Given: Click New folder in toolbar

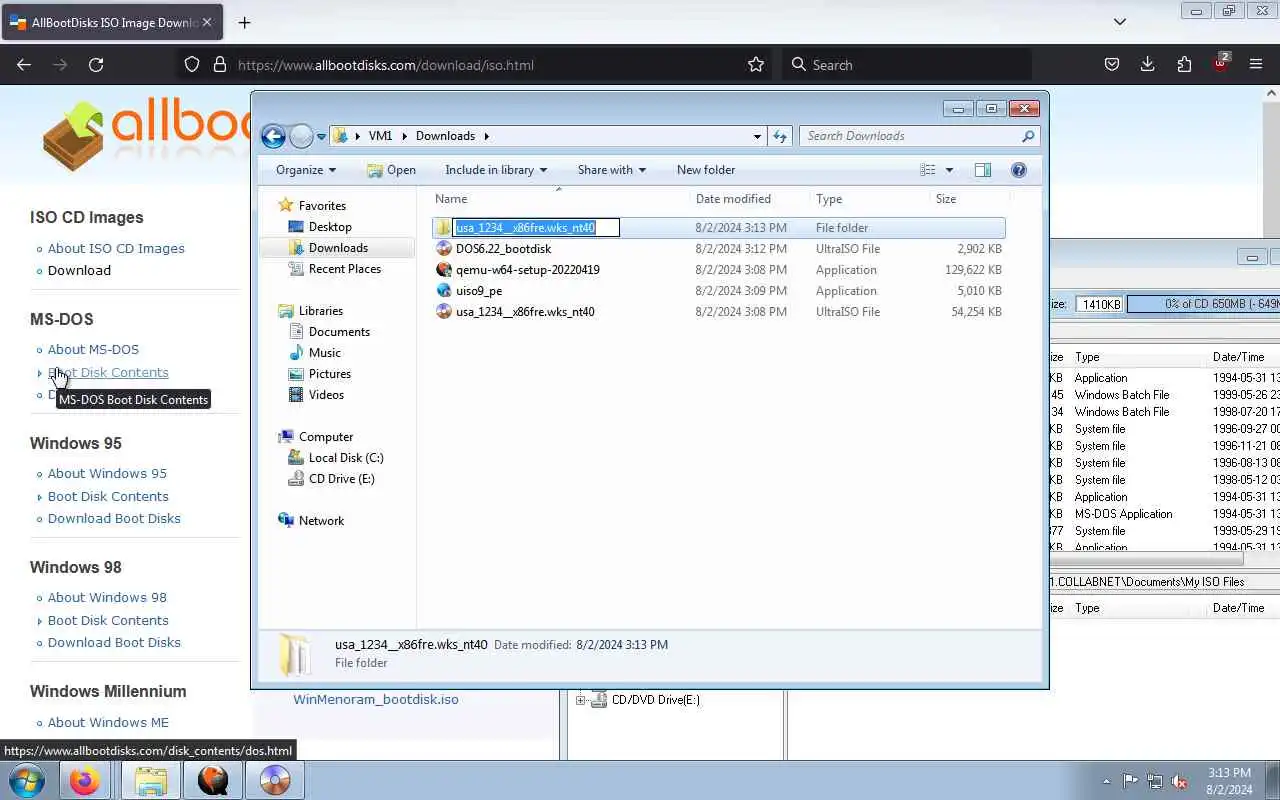Looking at the screenshot, I should 706,170.
